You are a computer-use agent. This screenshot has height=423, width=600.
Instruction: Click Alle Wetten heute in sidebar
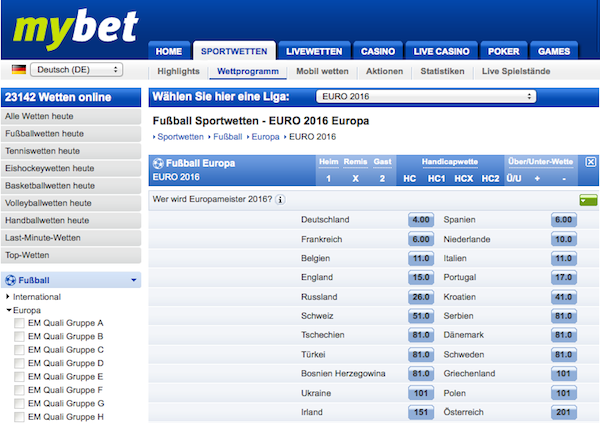point(71,116)
